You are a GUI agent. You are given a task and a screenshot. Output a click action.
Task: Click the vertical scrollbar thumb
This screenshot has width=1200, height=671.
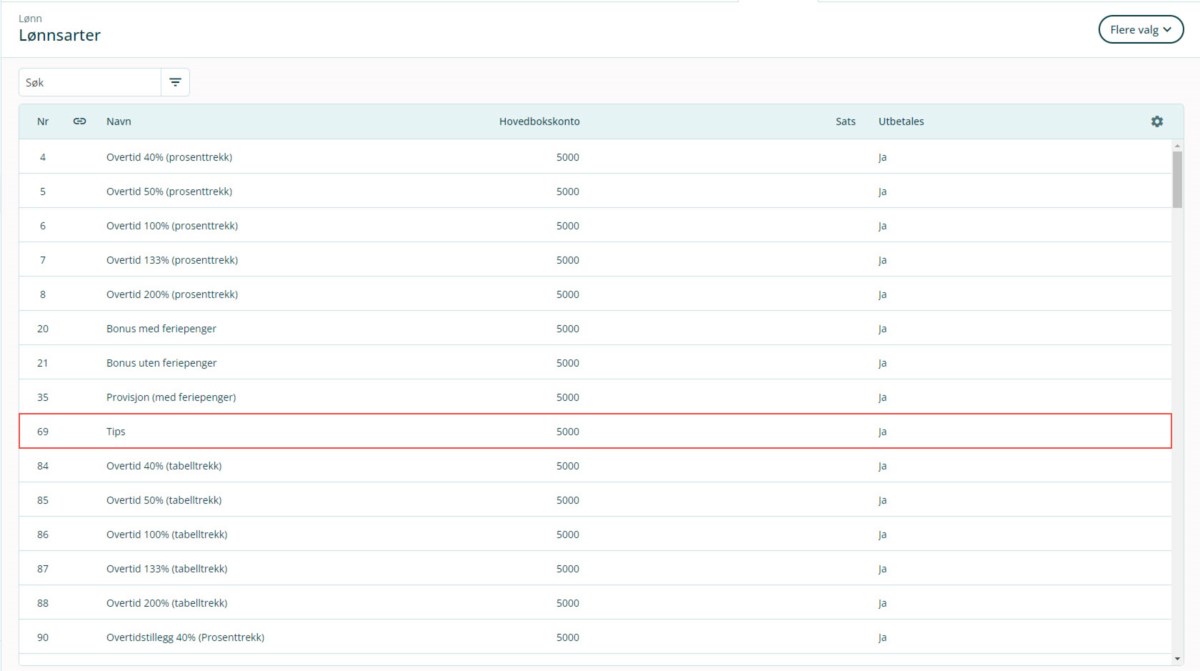(1177, 178)
